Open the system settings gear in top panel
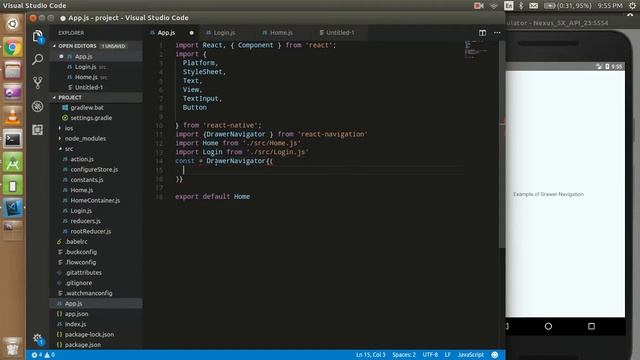Viewport: 640px width, 360px height. click(632, 6)
